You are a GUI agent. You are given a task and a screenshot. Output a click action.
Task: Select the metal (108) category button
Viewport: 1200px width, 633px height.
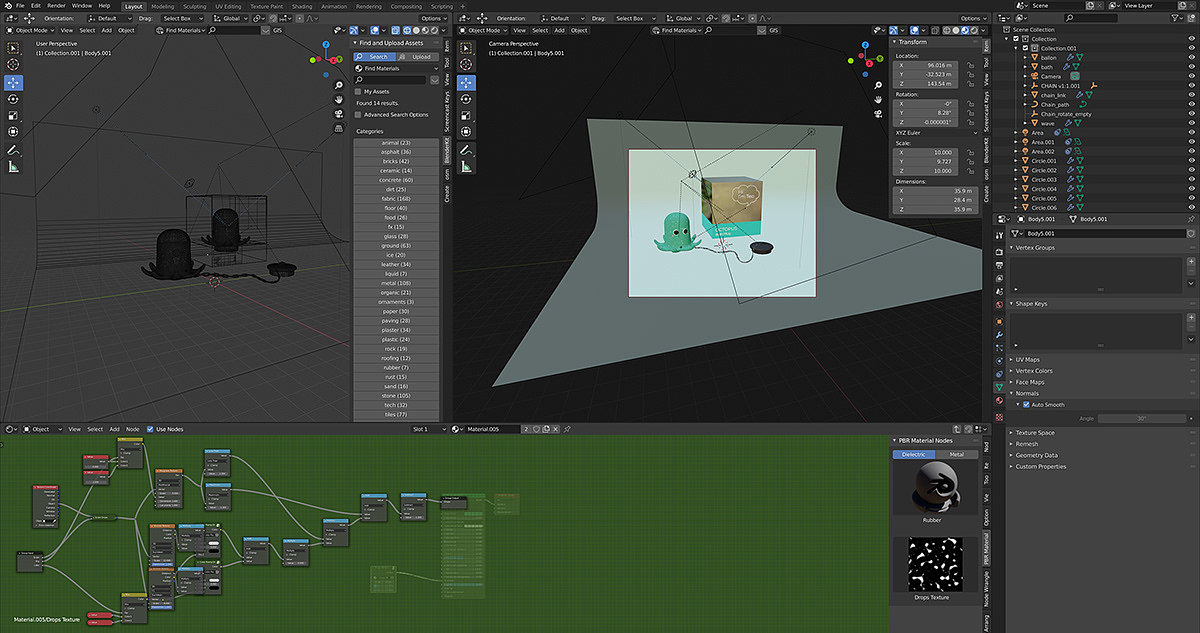396,283
